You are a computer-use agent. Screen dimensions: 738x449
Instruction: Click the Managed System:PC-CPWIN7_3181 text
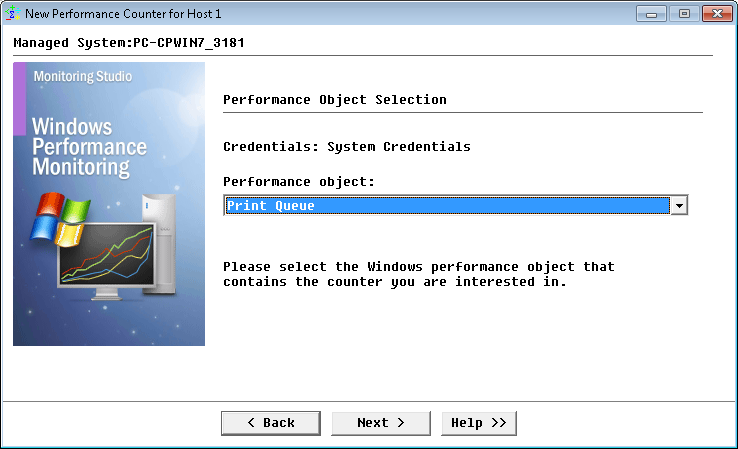(x=129, y=43)
